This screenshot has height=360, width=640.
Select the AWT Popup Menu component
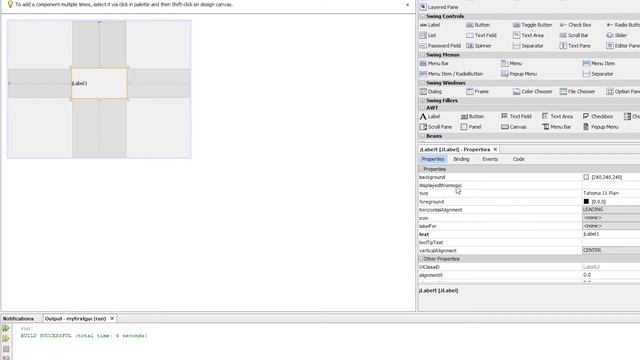pyautogui.click(x=600, y=127)
